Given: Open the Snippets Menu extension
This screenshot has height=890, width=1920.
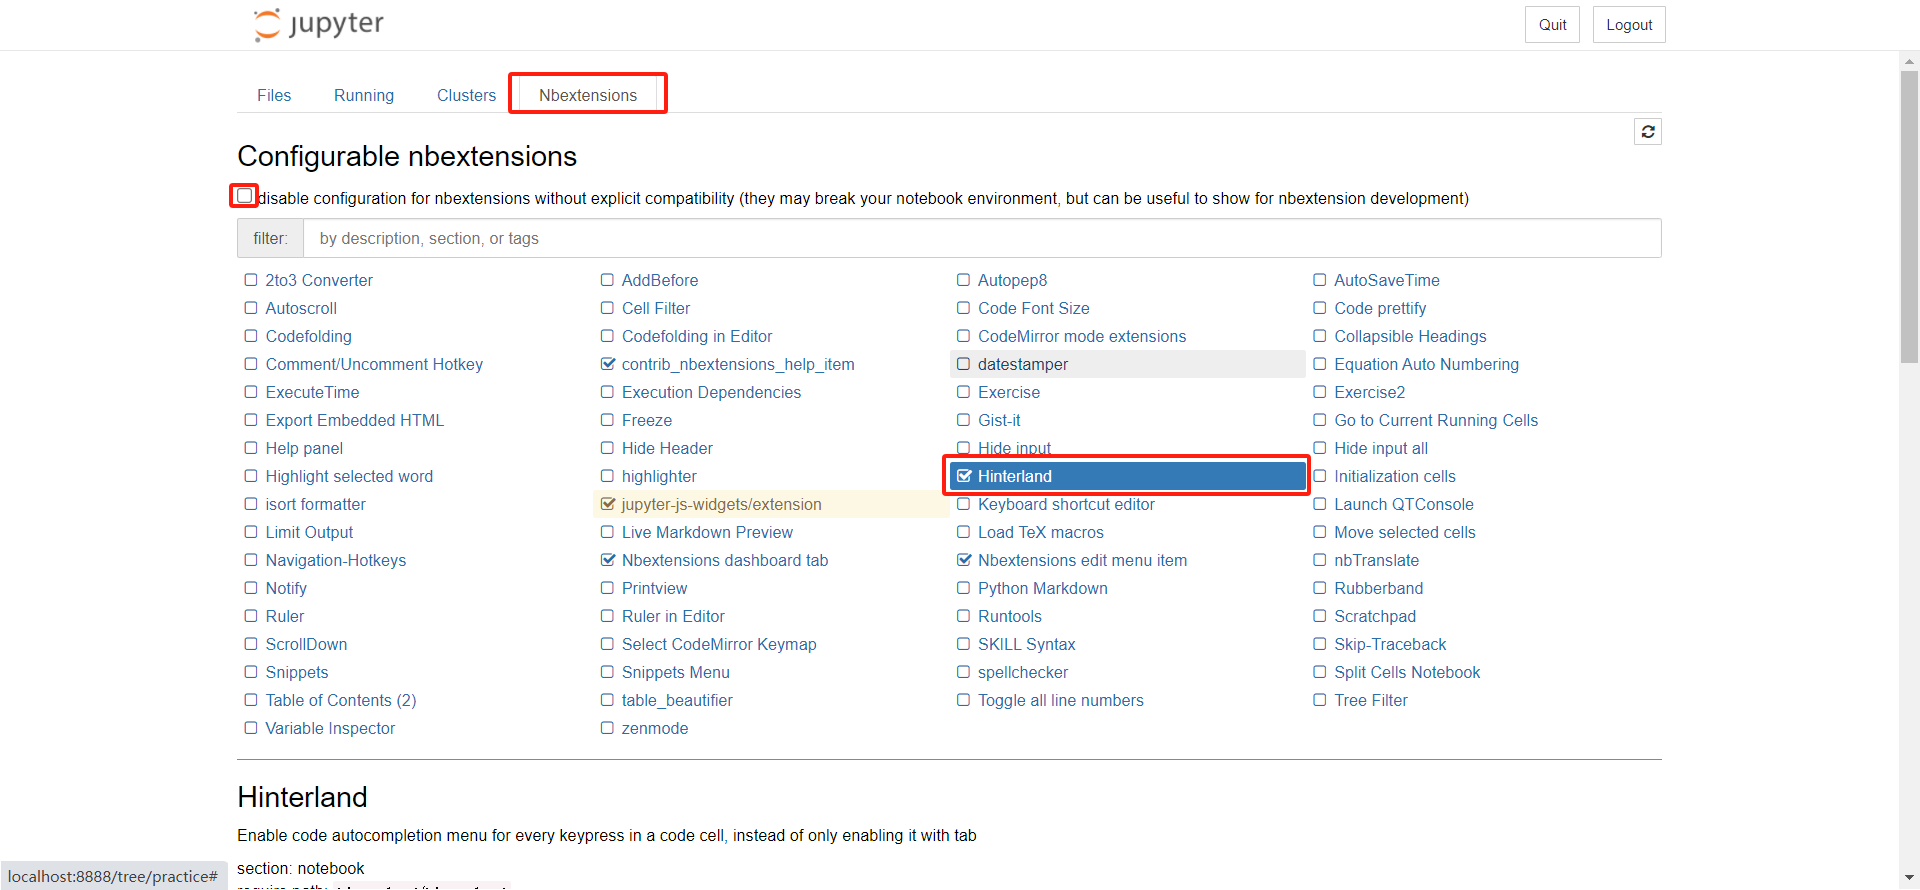Looking at the screenshot, I should pos(676,672).
